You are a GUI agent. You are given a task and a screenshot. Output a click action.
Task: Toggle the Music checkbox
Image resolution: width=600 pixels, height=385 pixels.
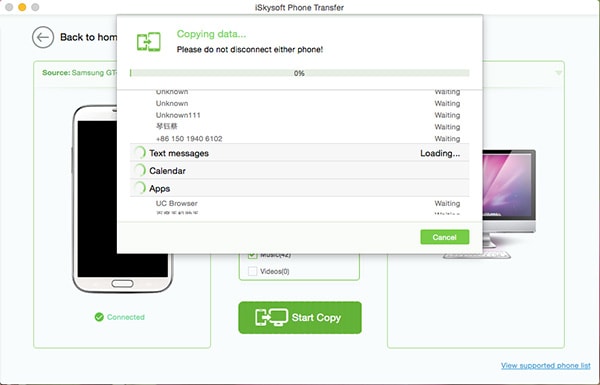252,256
